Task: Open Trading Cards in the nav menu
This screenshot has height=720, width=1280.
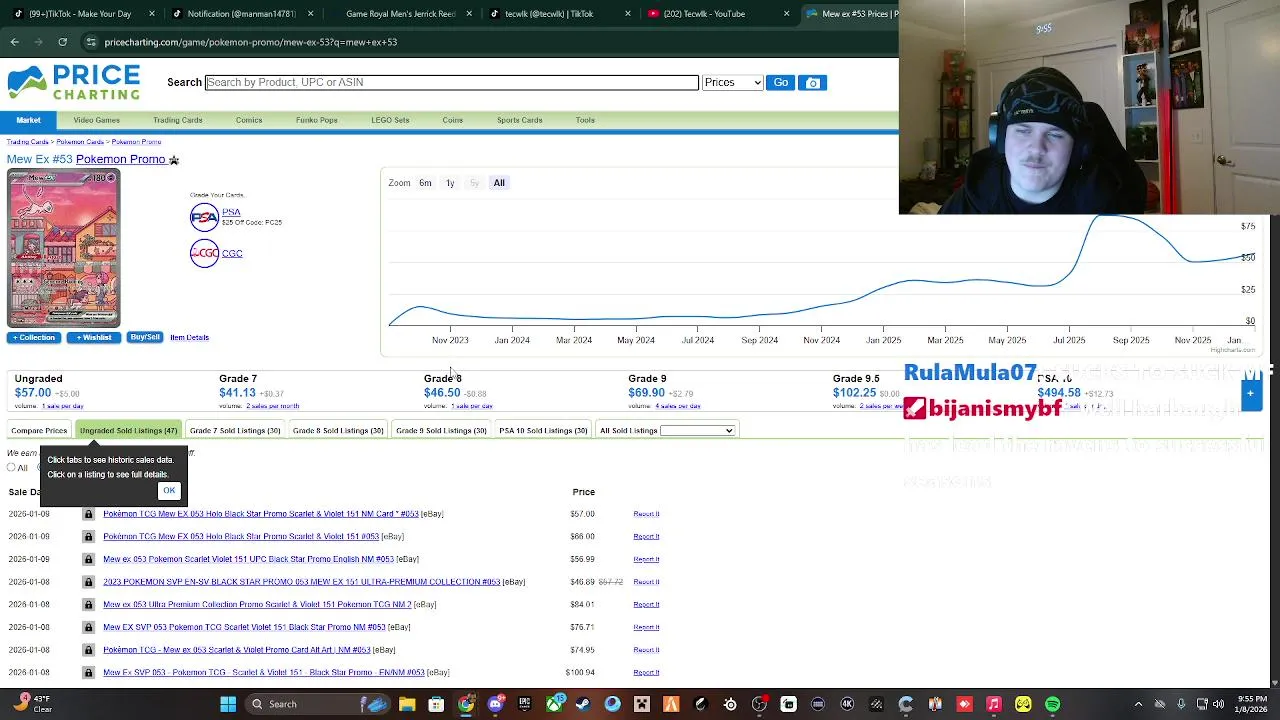Action: tap(177, 120)
